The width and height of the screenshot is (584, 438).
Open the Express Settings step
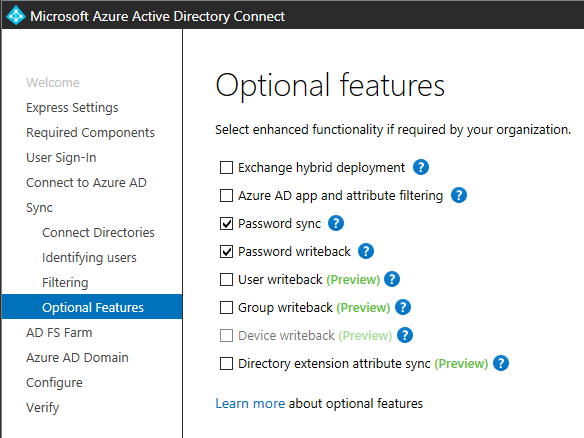pos(72,108)
